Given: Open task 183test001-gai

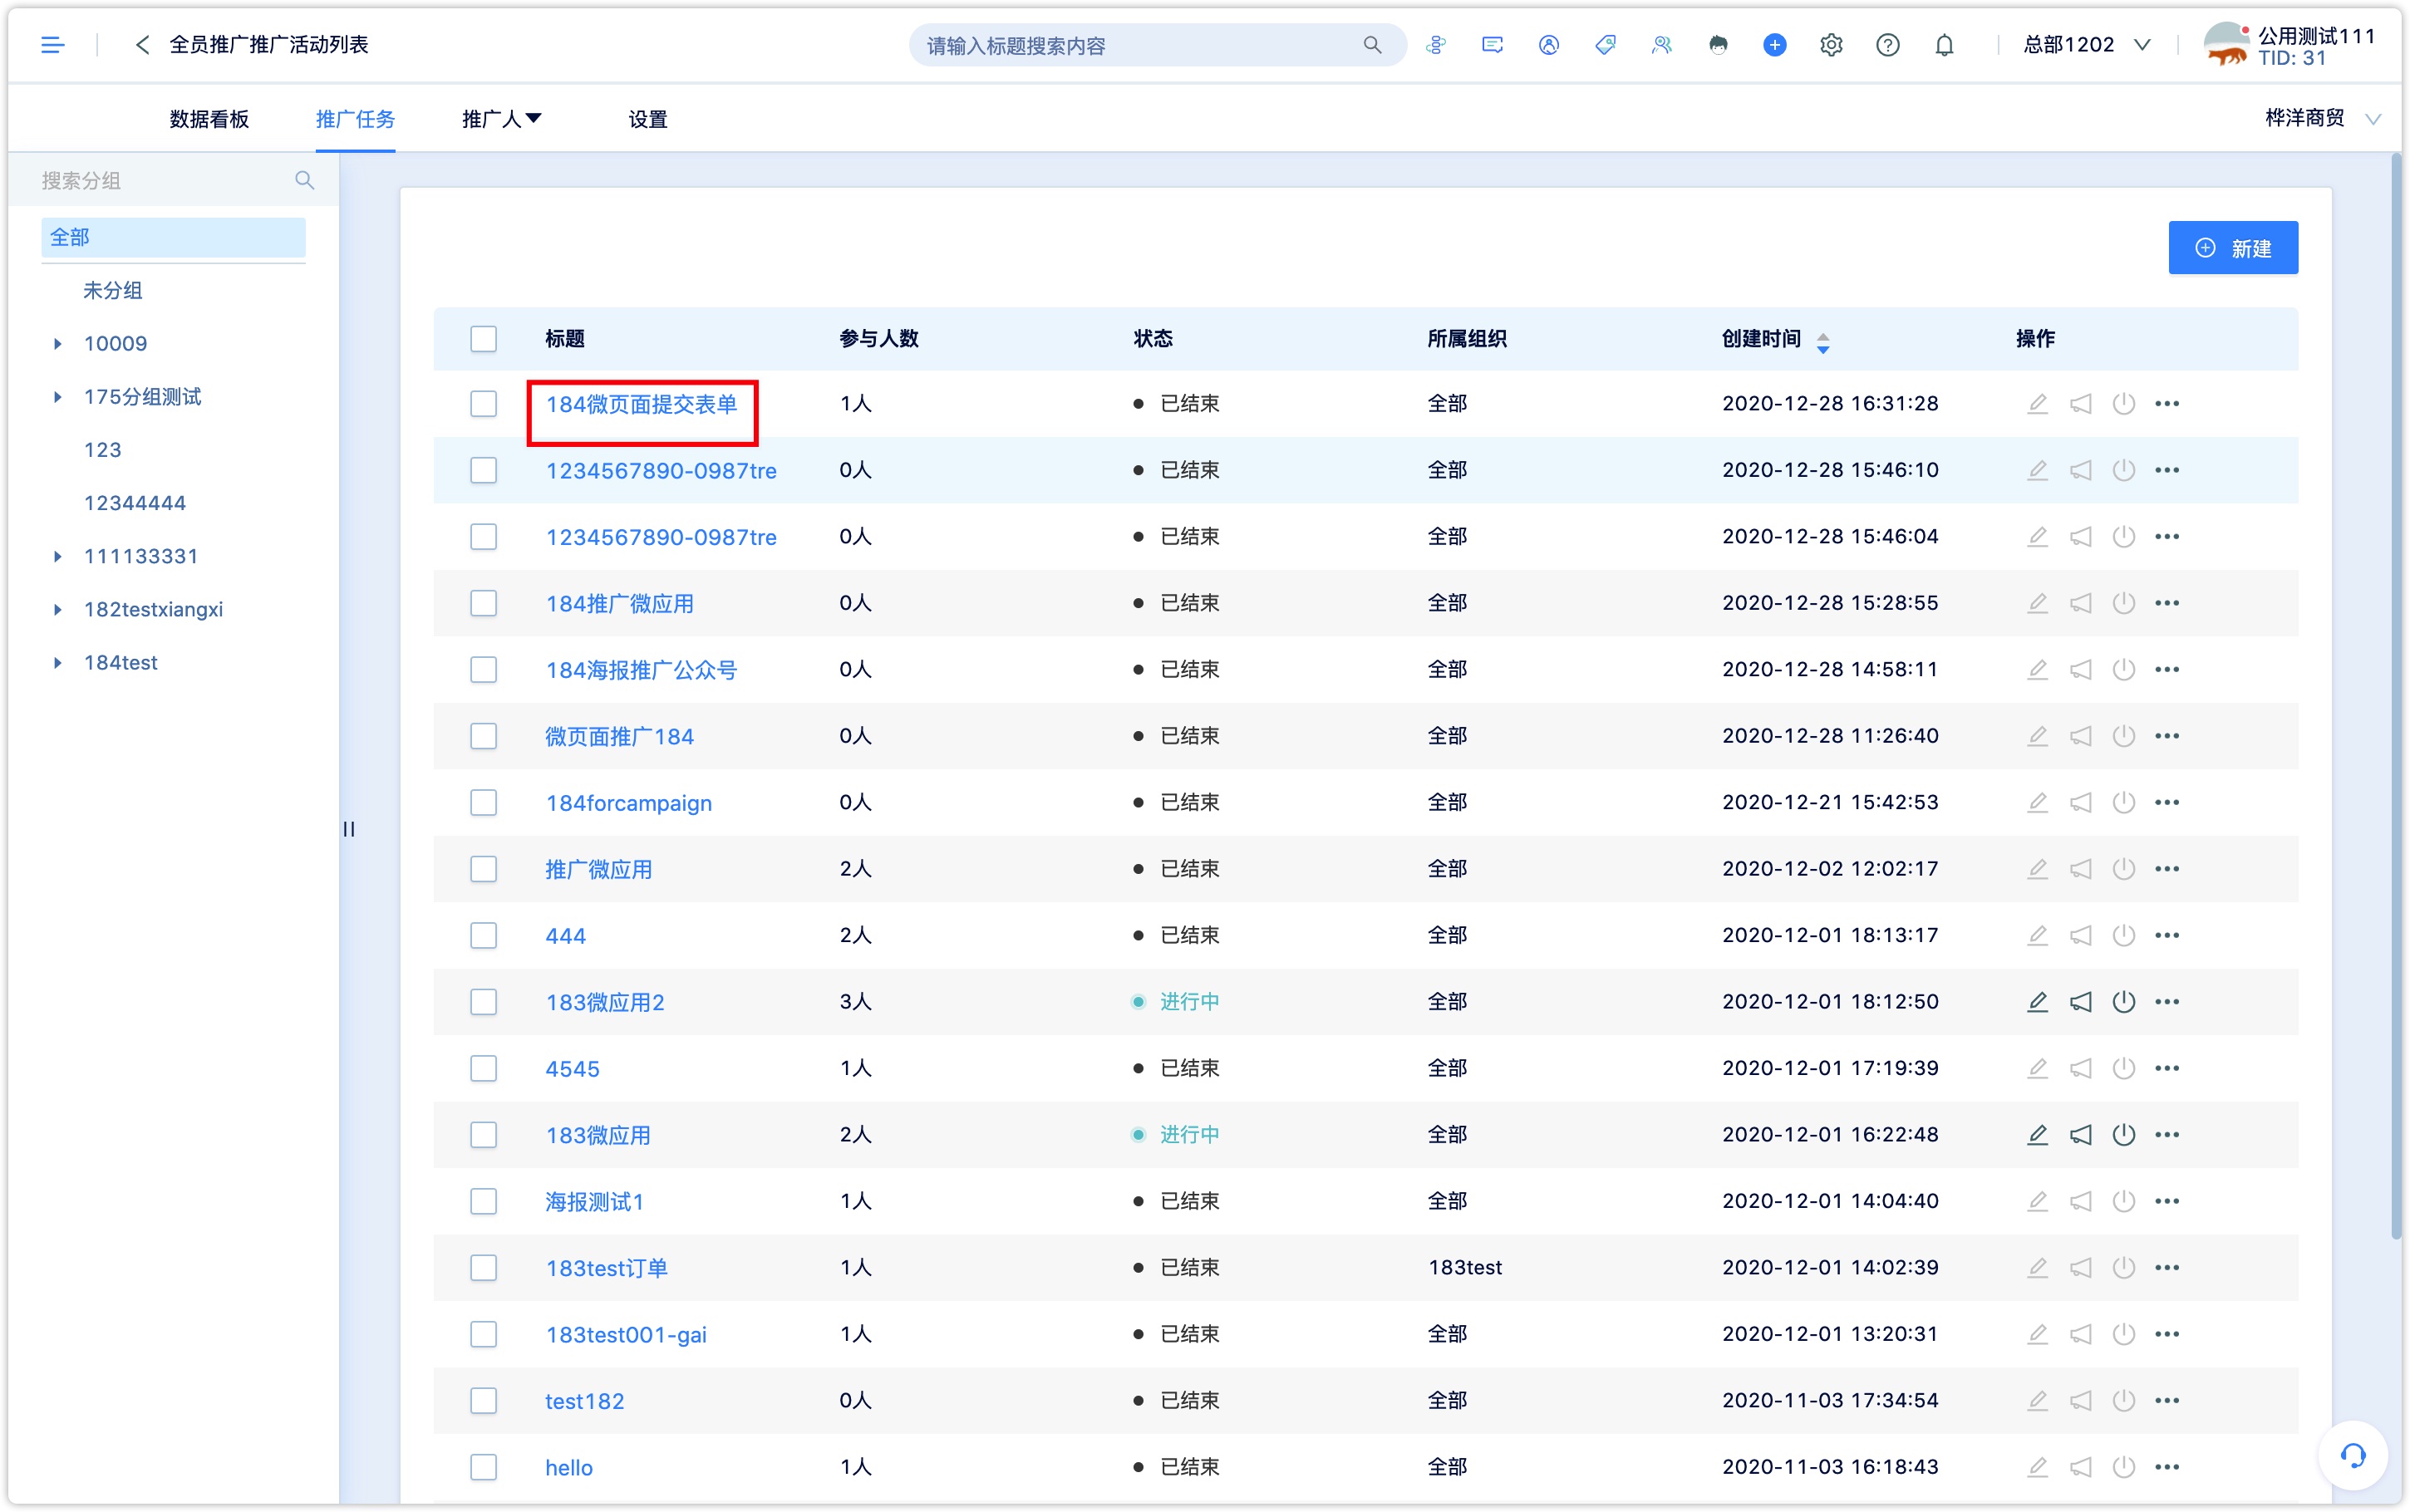Looking at the screenshot, I should pyautogui.click(x=626, y=1334).
